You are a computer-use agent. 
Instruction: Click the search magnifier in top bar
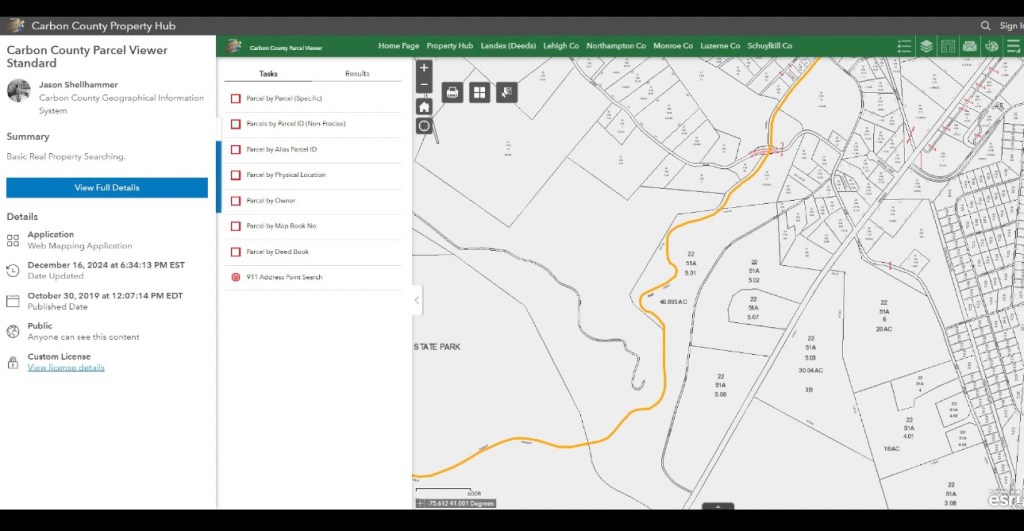986,26
